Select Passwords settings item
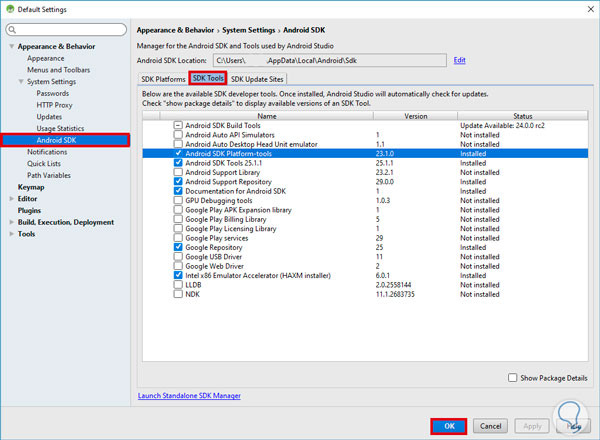 52,93
